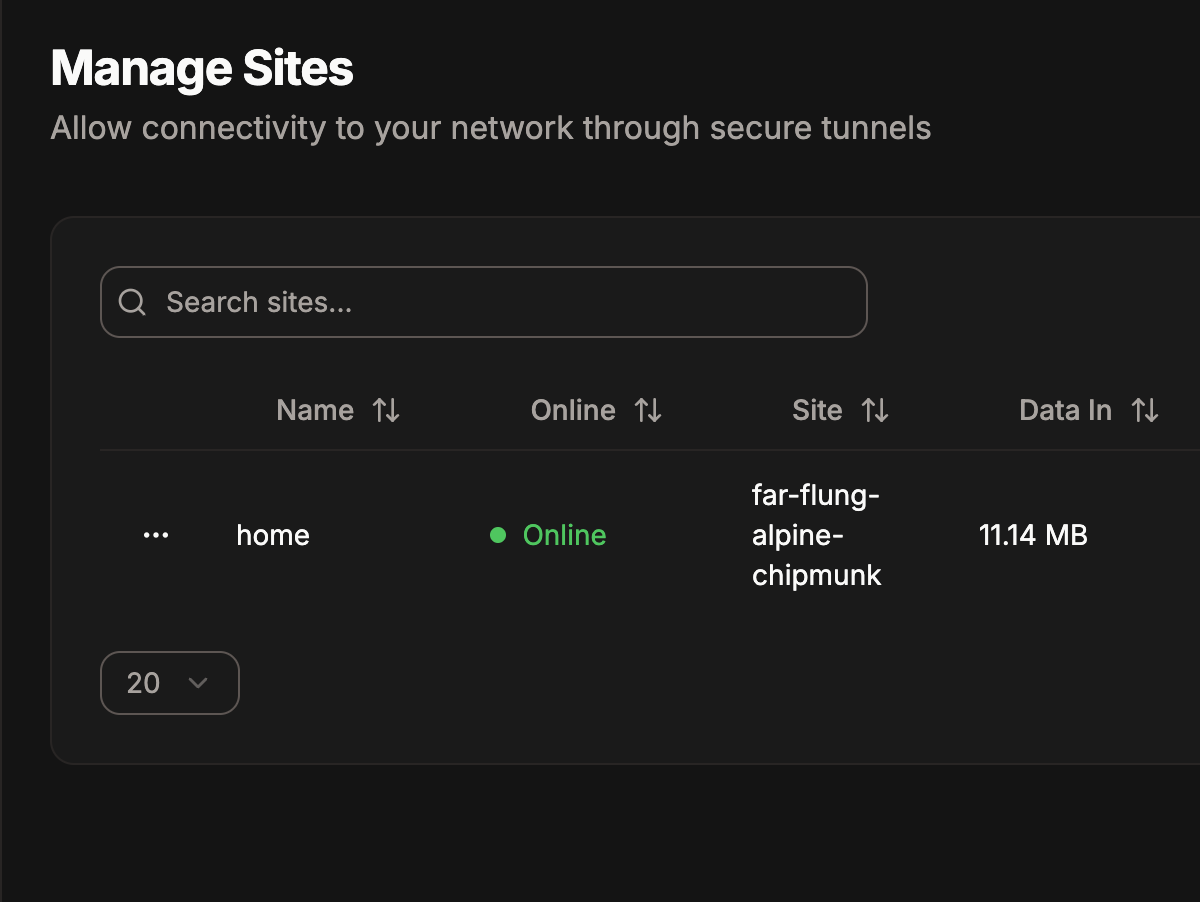Click the Manage Sites page heading
The height and width of the screenshot is (902, 1200).
point(202,70)
